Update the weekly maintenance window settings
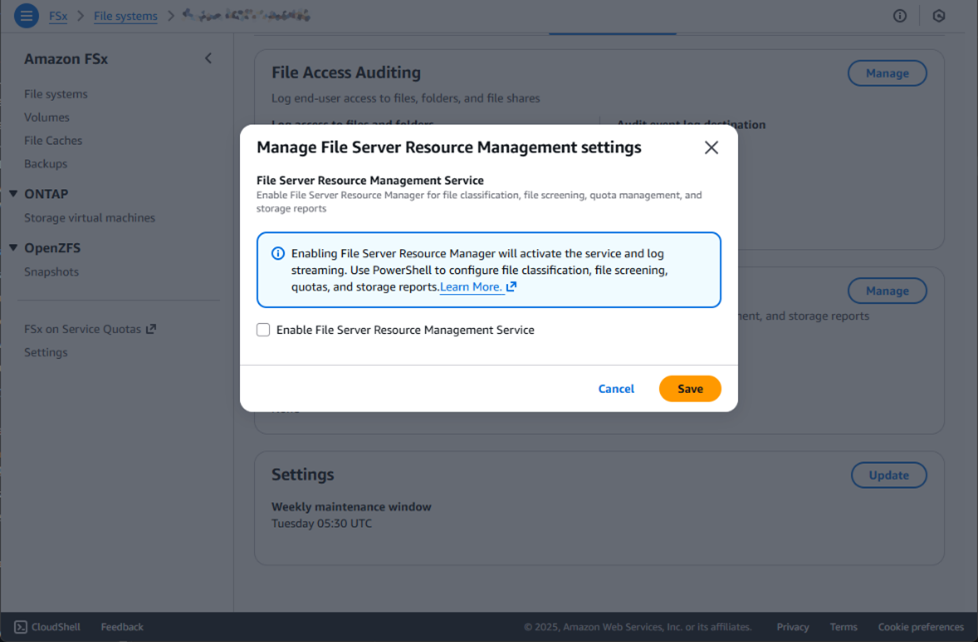Viewport: 978px width, 642px height. pyautogui.click(x=889, y=475)
